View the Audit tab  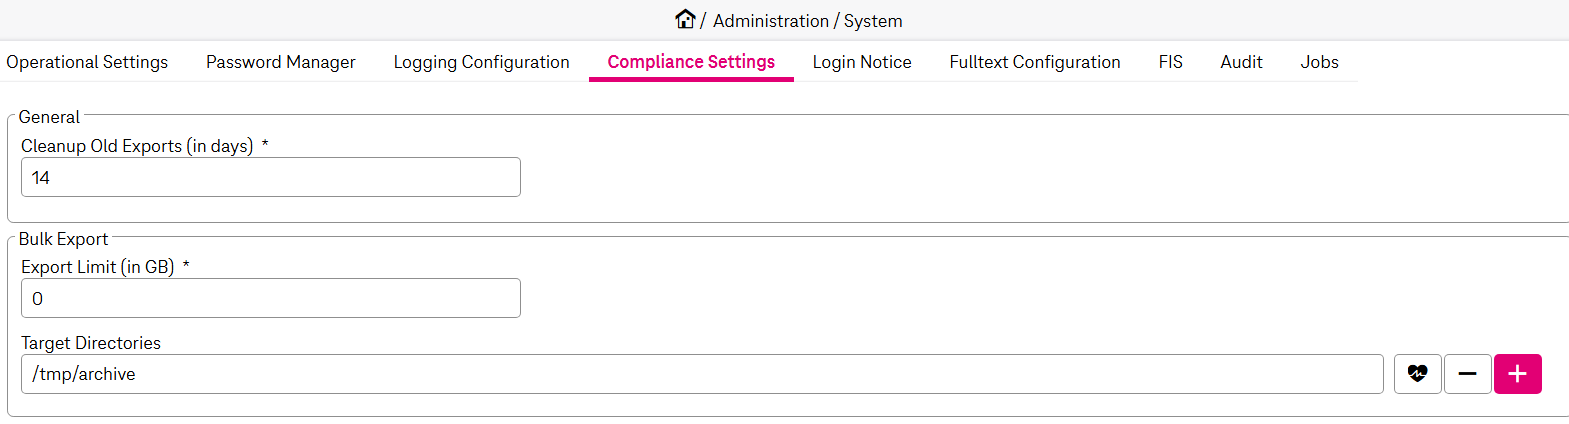(x=1241, y=62)
